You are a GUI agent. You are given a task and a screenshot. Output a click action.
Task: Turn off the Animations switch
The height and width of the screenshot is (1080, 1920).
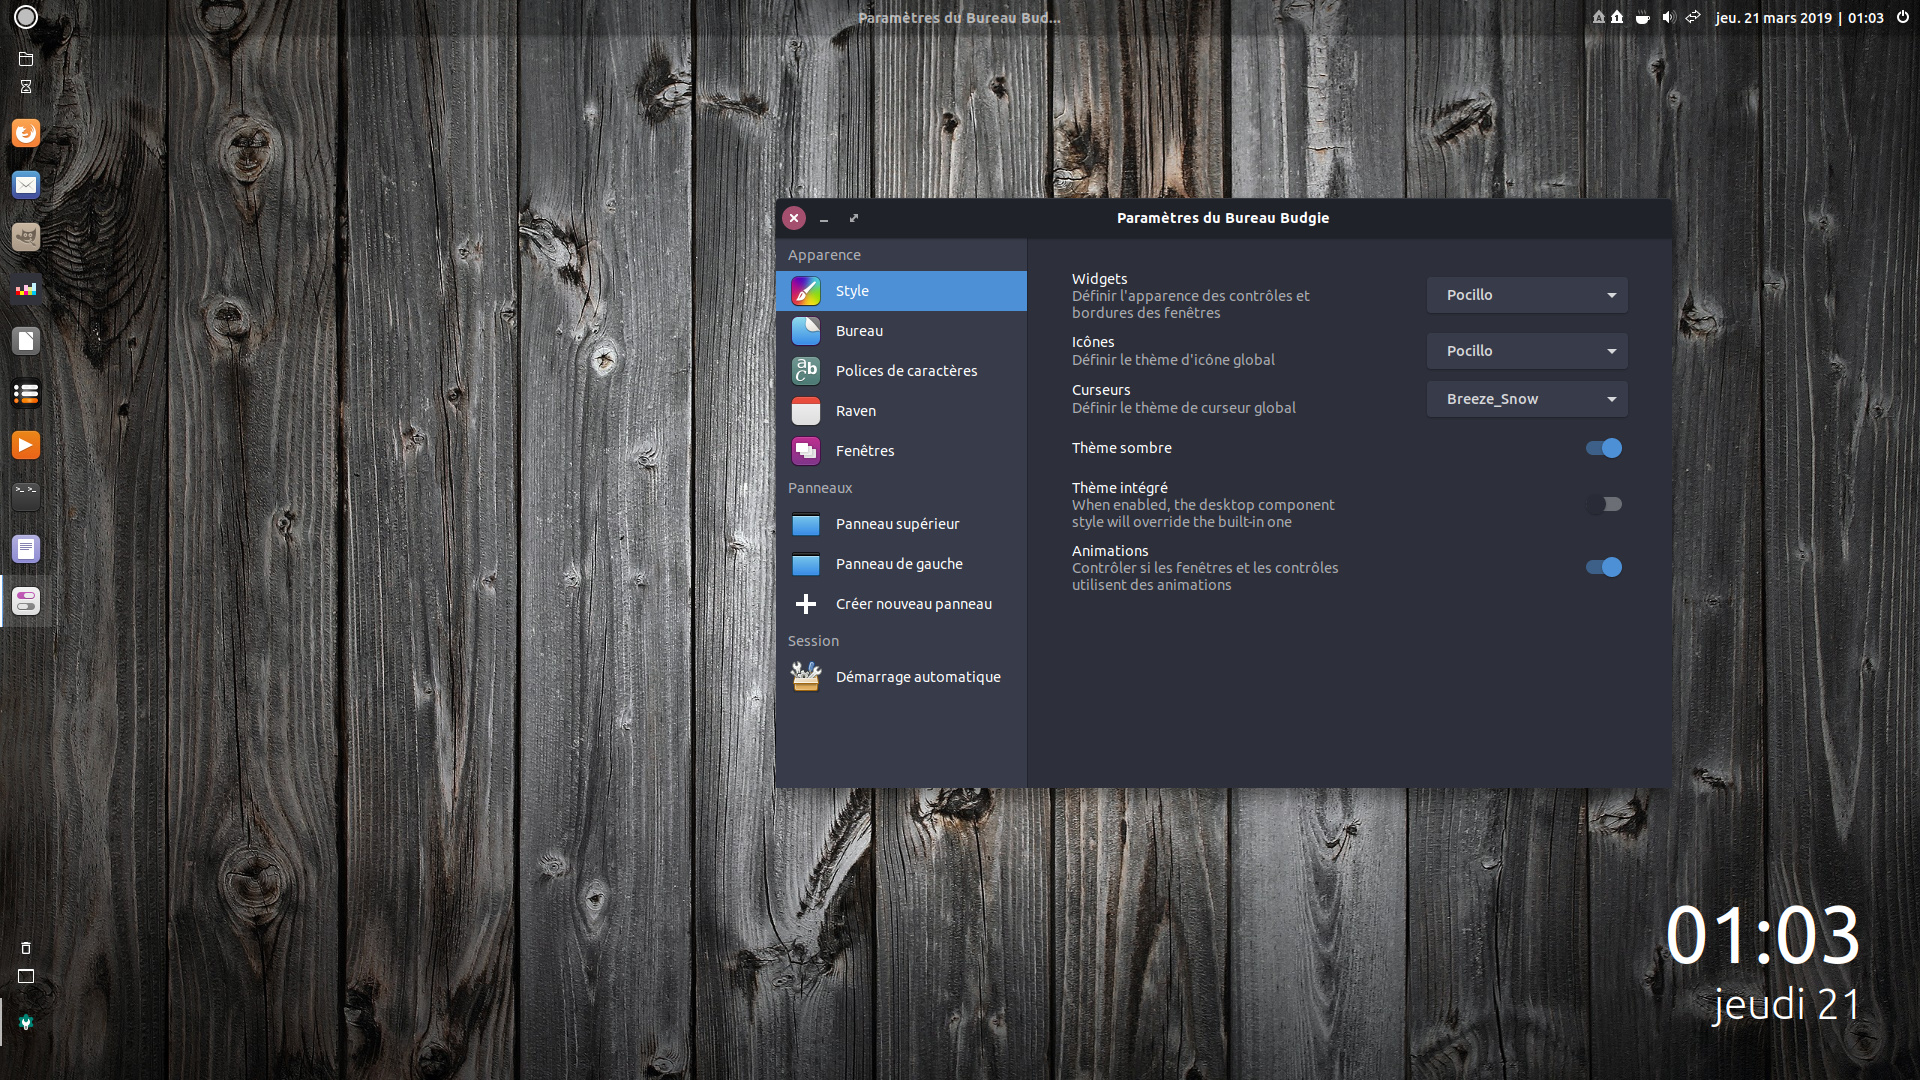(1604, 567)
